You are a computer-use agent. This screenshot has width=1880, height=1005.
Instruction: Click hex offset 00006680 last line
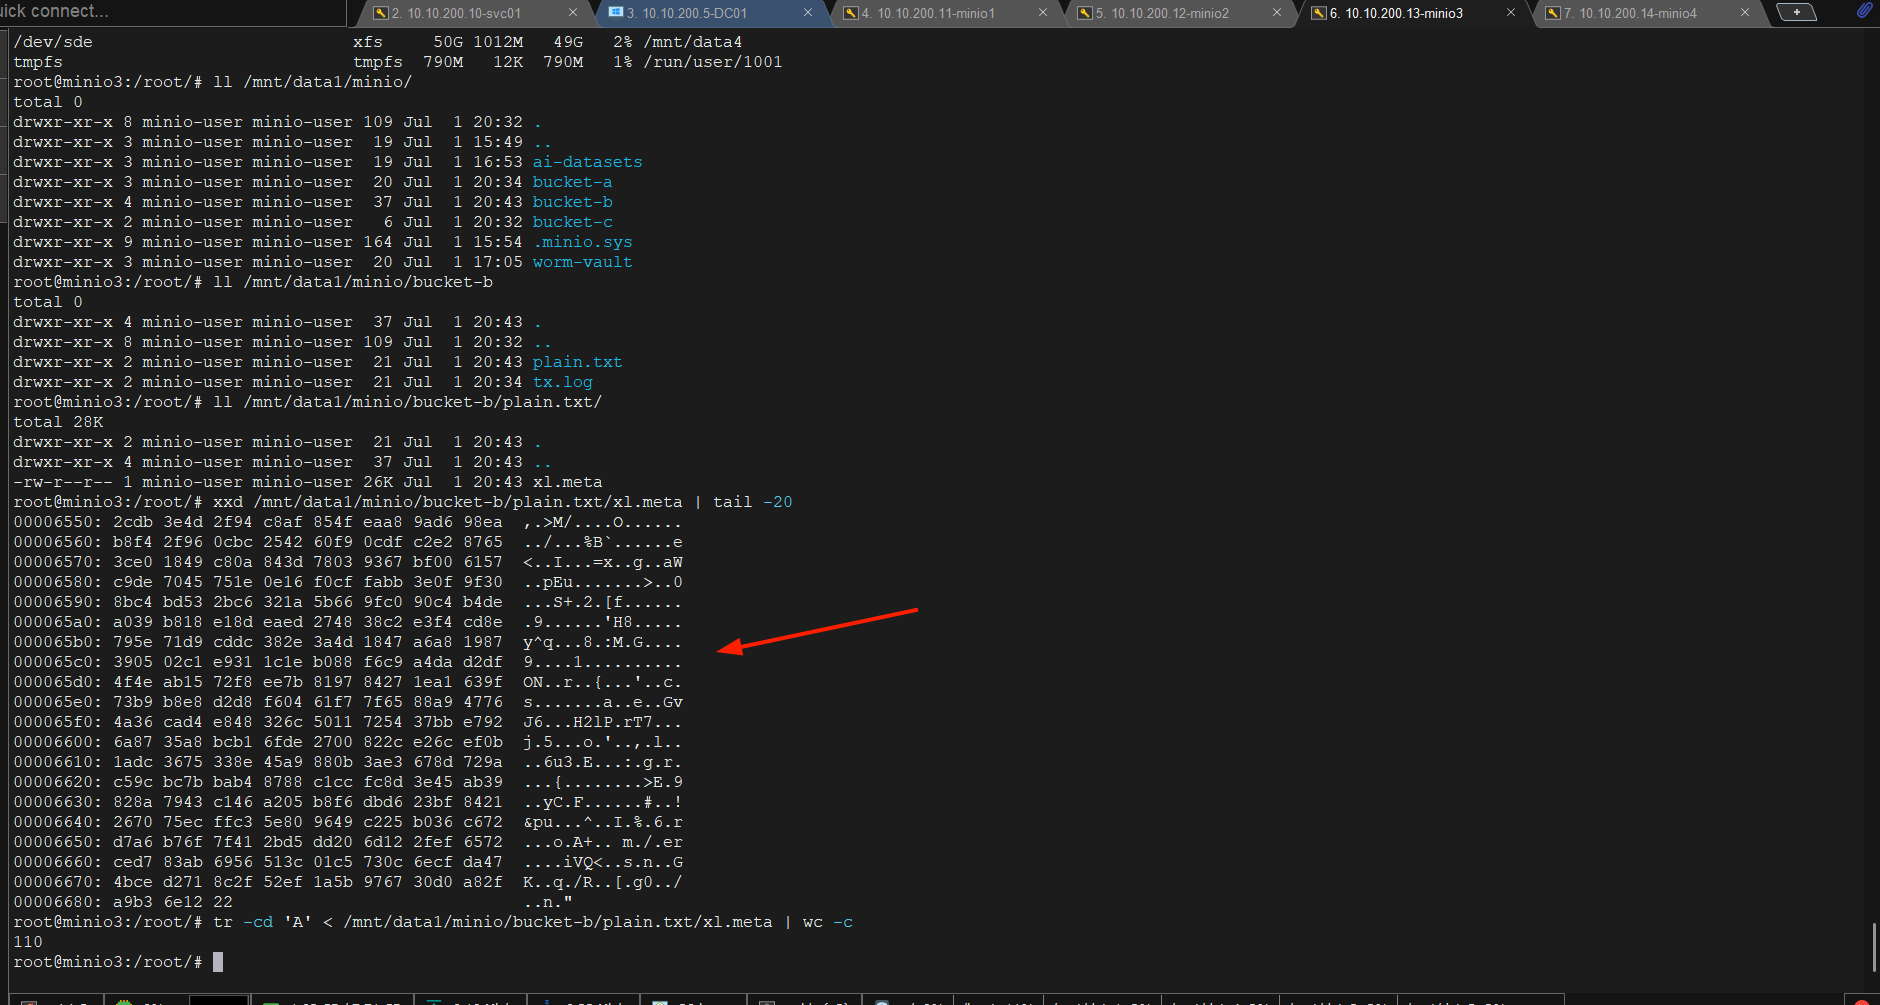tap(293, 902)
